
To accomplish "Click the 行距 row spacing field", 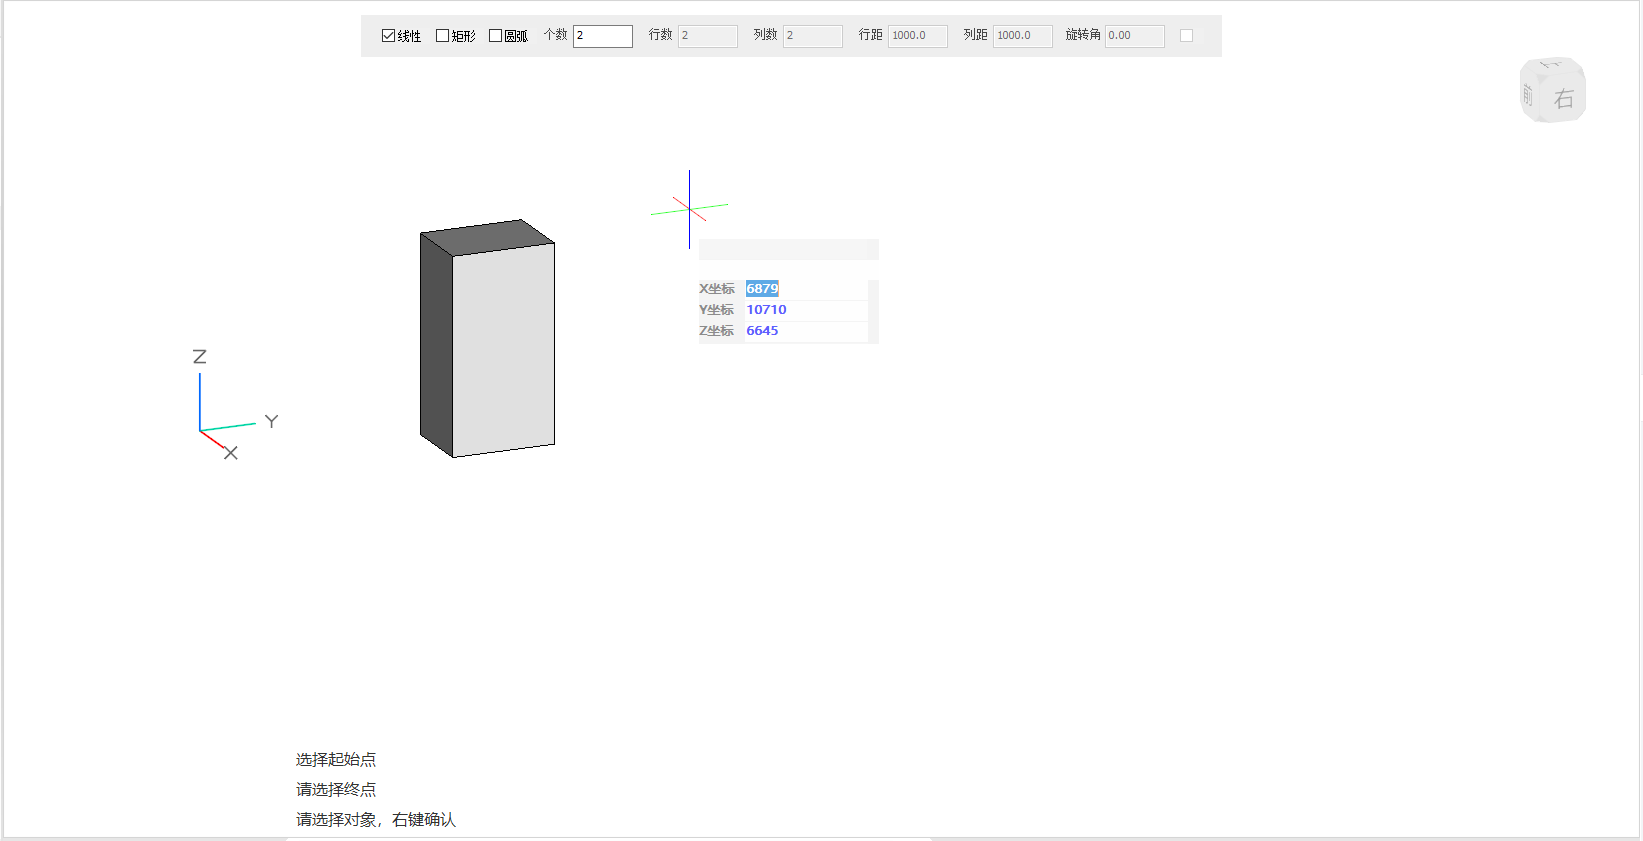I will [x=918, y=36].
